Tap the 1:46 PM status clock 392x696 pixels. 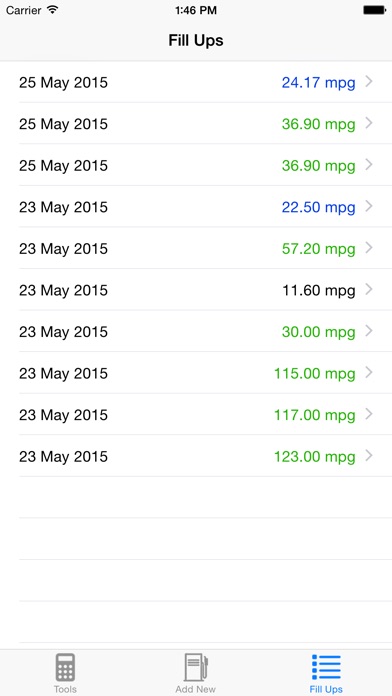[x=196, y=10]
